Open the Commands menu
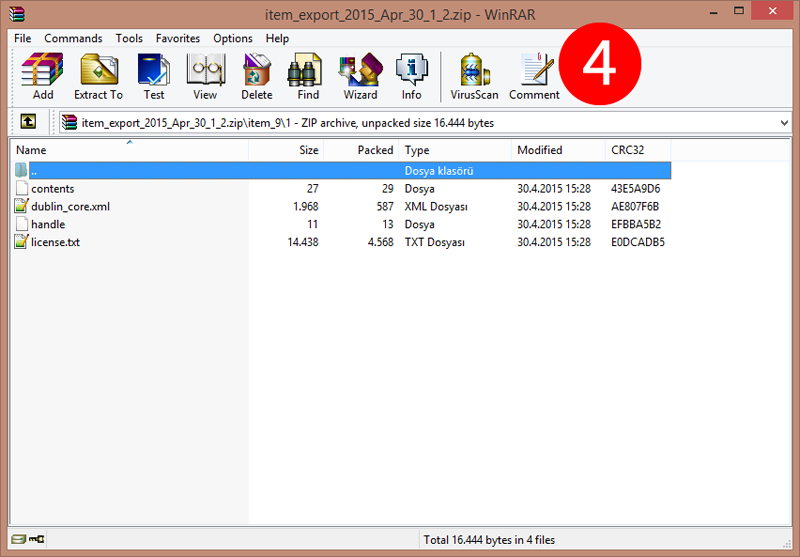800x557 pixels. 73,38
